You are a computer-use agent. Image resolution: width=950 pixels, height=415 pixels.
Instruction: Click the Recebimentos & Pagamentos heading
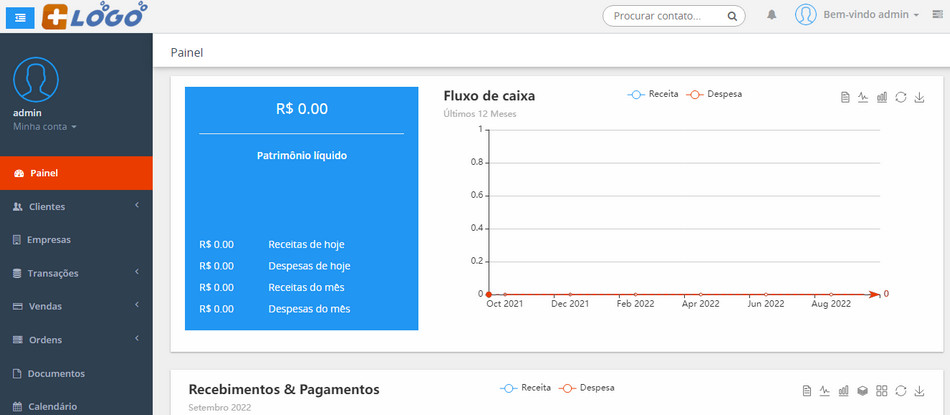(x=284, y=389)
